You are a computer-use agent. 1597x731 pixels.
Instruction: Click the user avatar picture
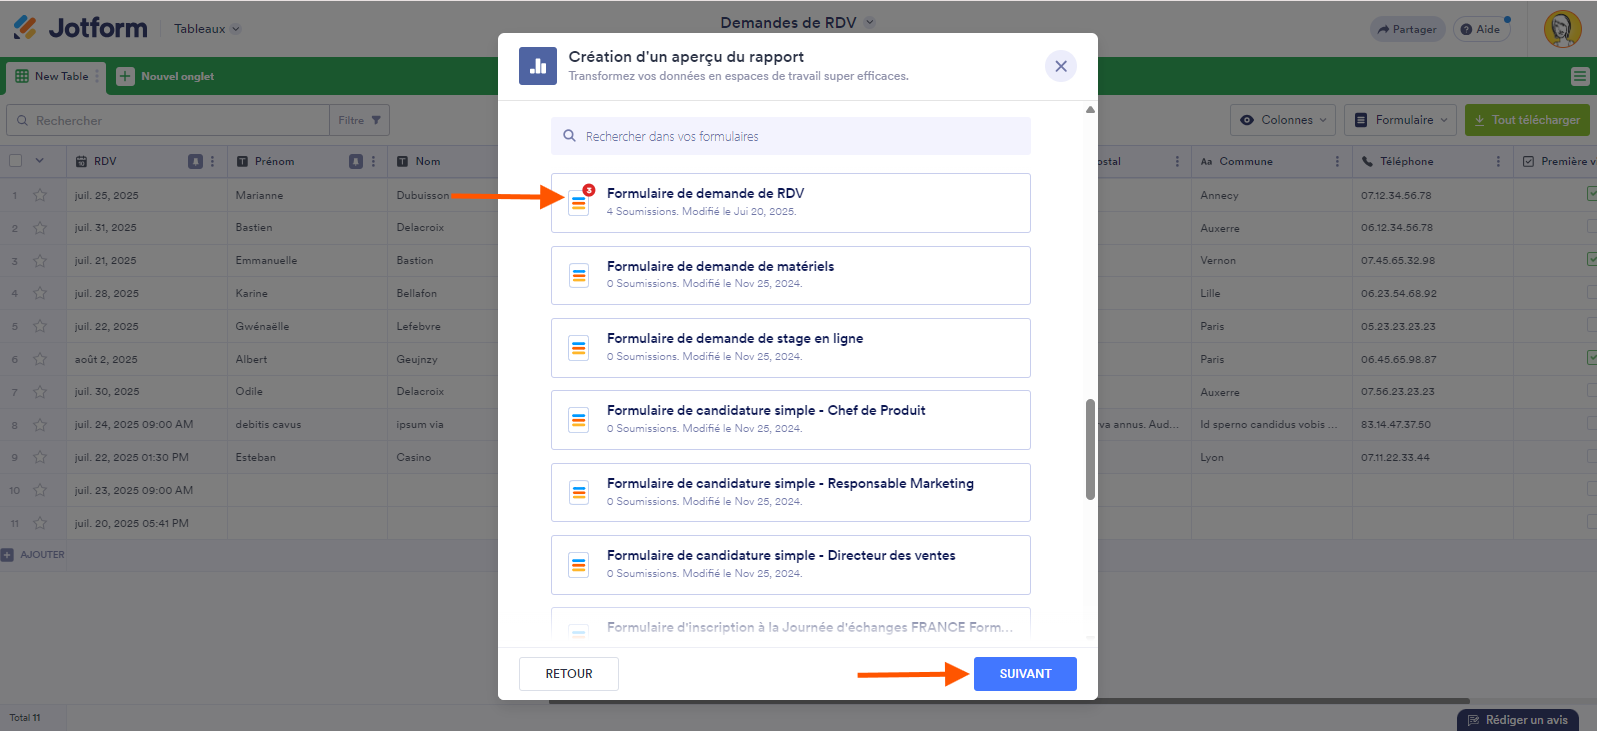coord(1562,29)
